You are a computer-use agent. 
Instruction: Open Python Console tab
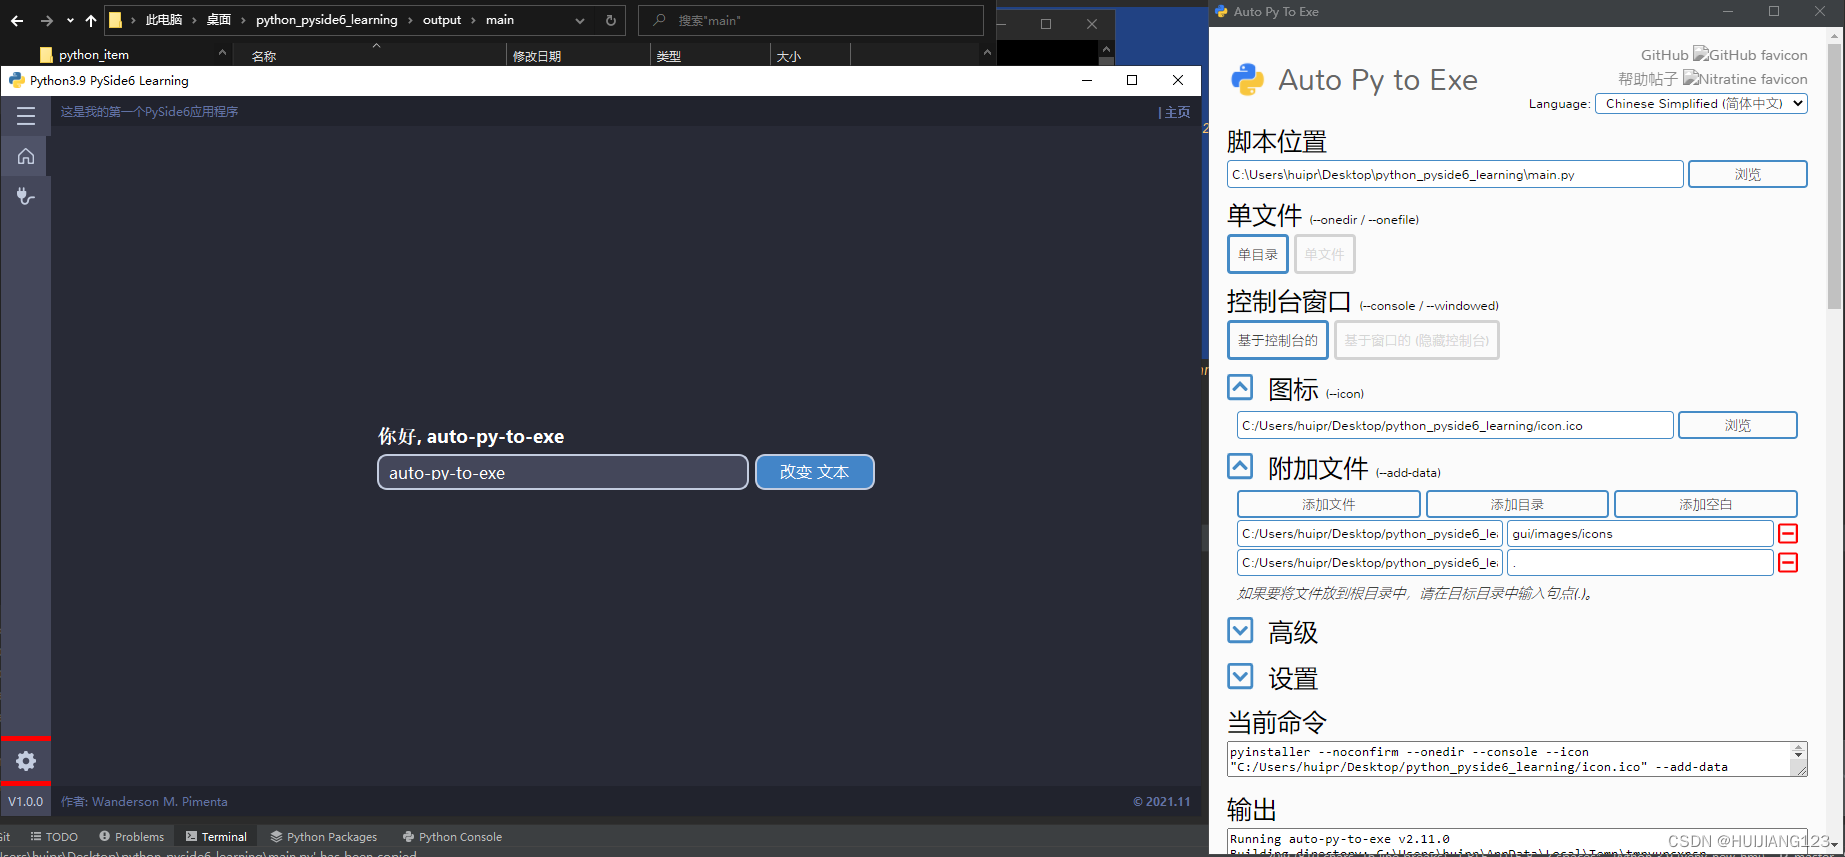452,837
